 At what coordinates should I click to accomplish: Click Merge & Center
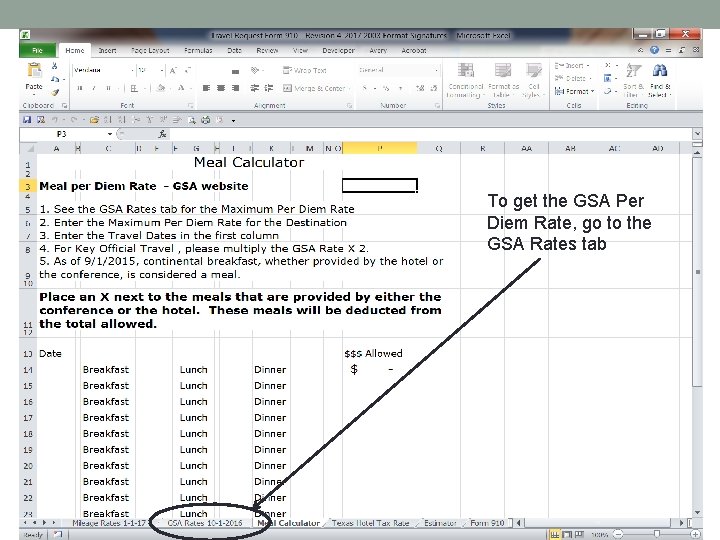click(x=315, y=88)
